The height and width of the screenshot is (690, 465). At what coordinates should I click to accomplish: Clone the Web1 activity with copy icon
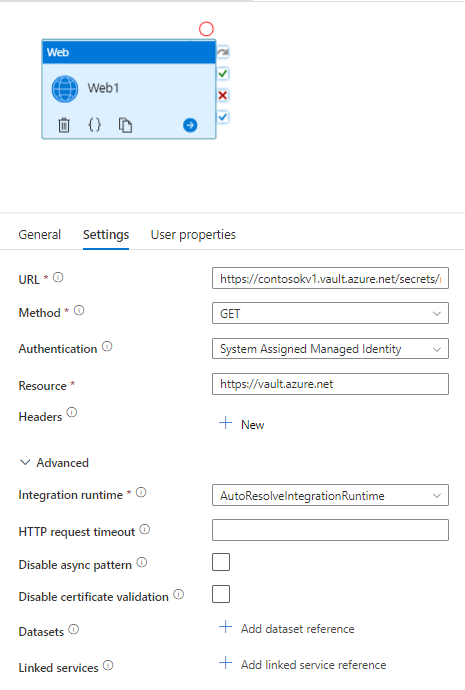point(125,125)
